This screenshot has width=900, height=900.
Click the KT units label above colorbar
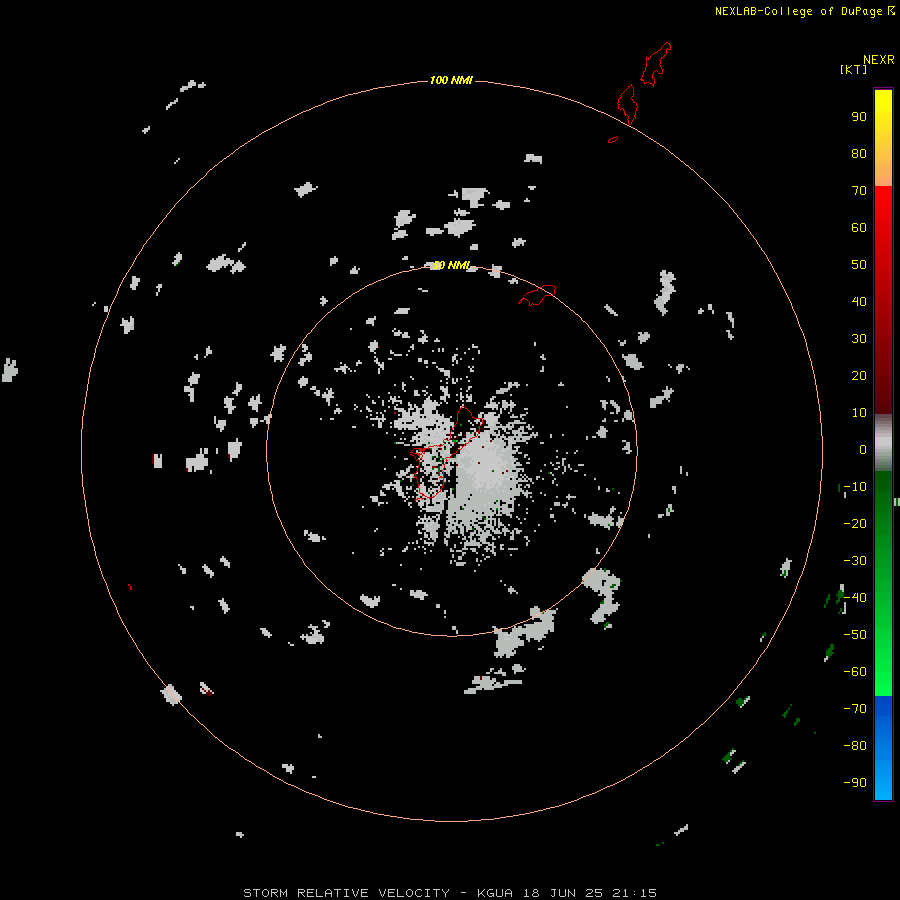click(853, 69)
